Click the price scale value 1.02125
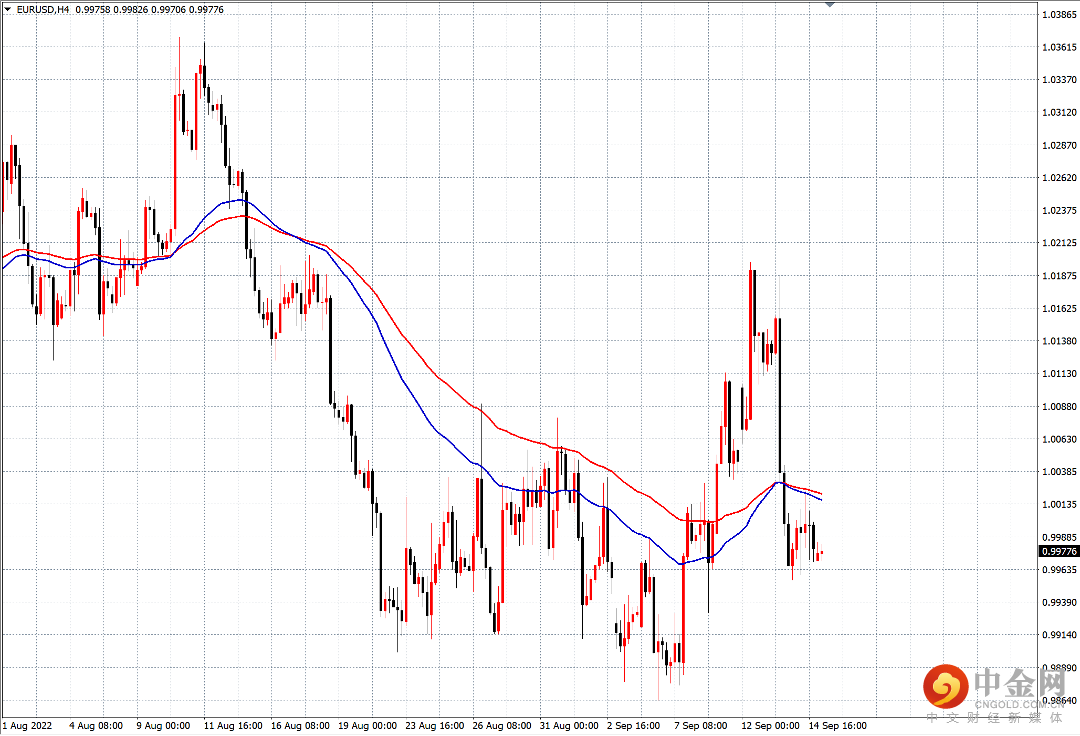The width and height of the screenshot is (1080, 736). 1059,243
